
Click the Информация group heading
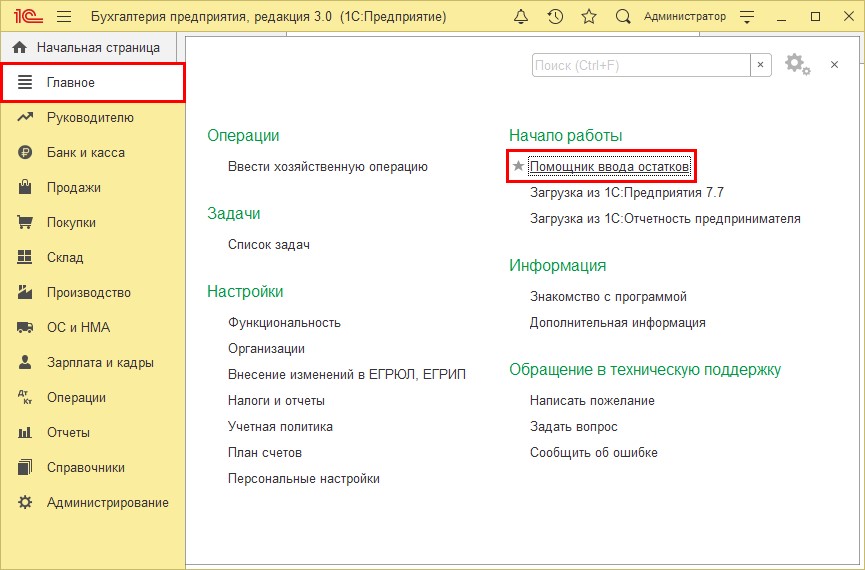pyautogui.click(x=558, y=265)
